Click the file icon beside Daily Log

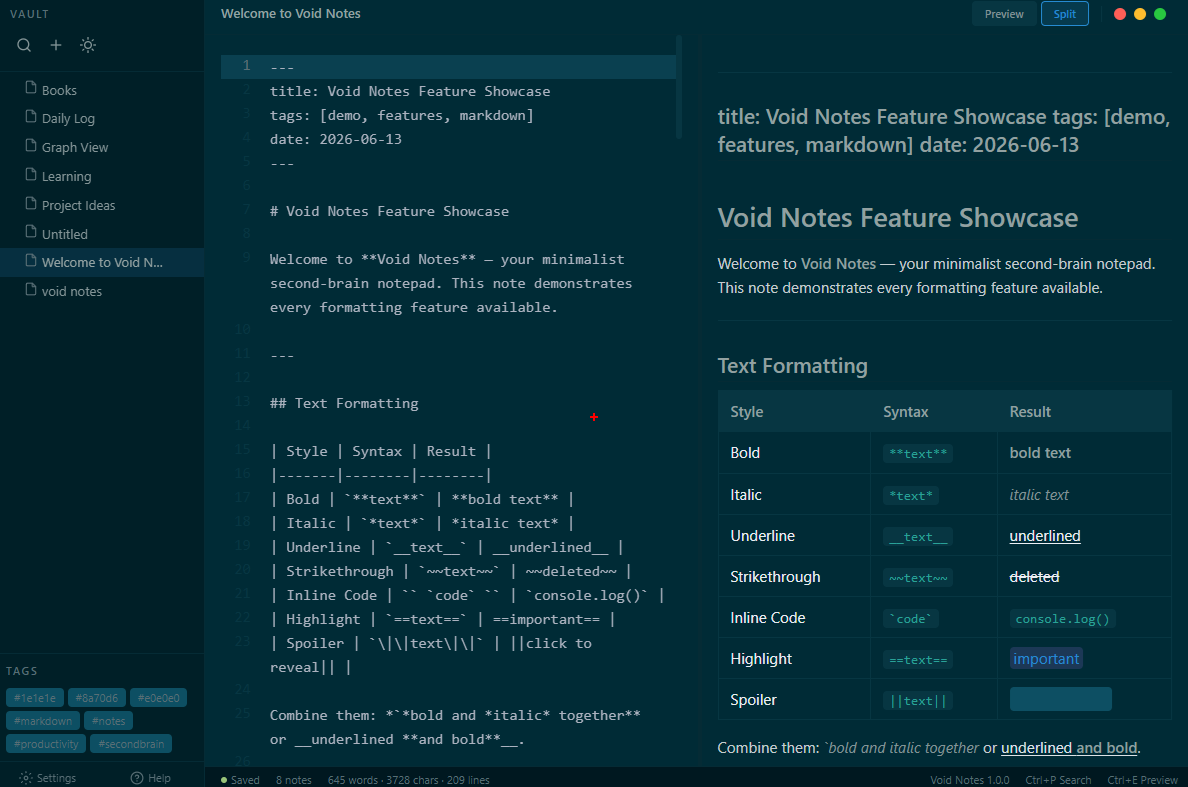[31, 117]
